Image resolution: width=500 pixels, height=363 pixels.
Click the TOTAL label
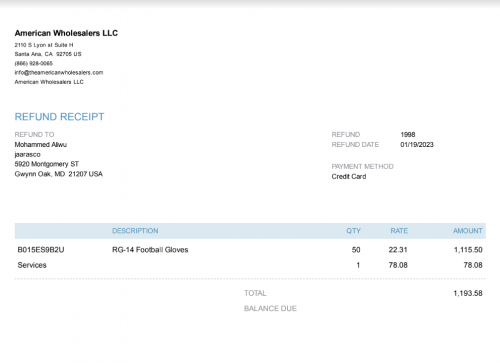click(x=255, y=293)
